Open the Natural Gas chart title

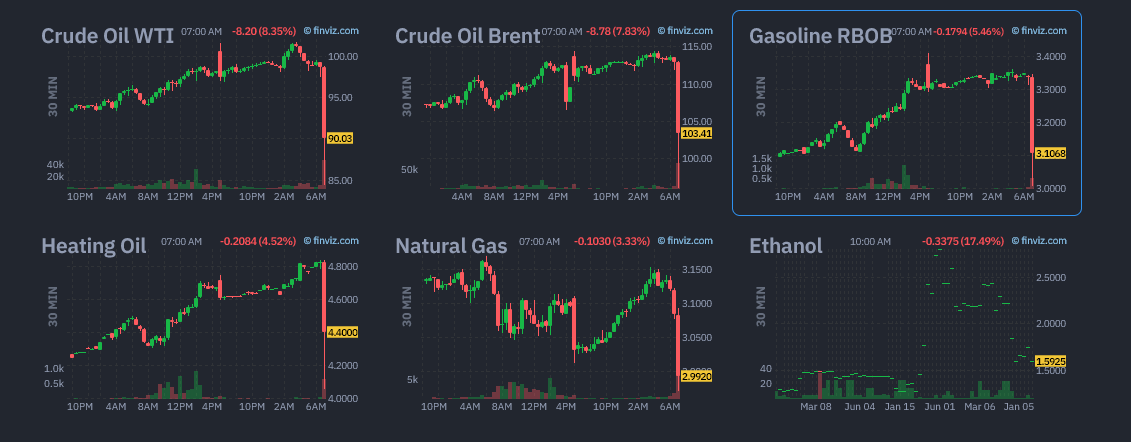452,246
